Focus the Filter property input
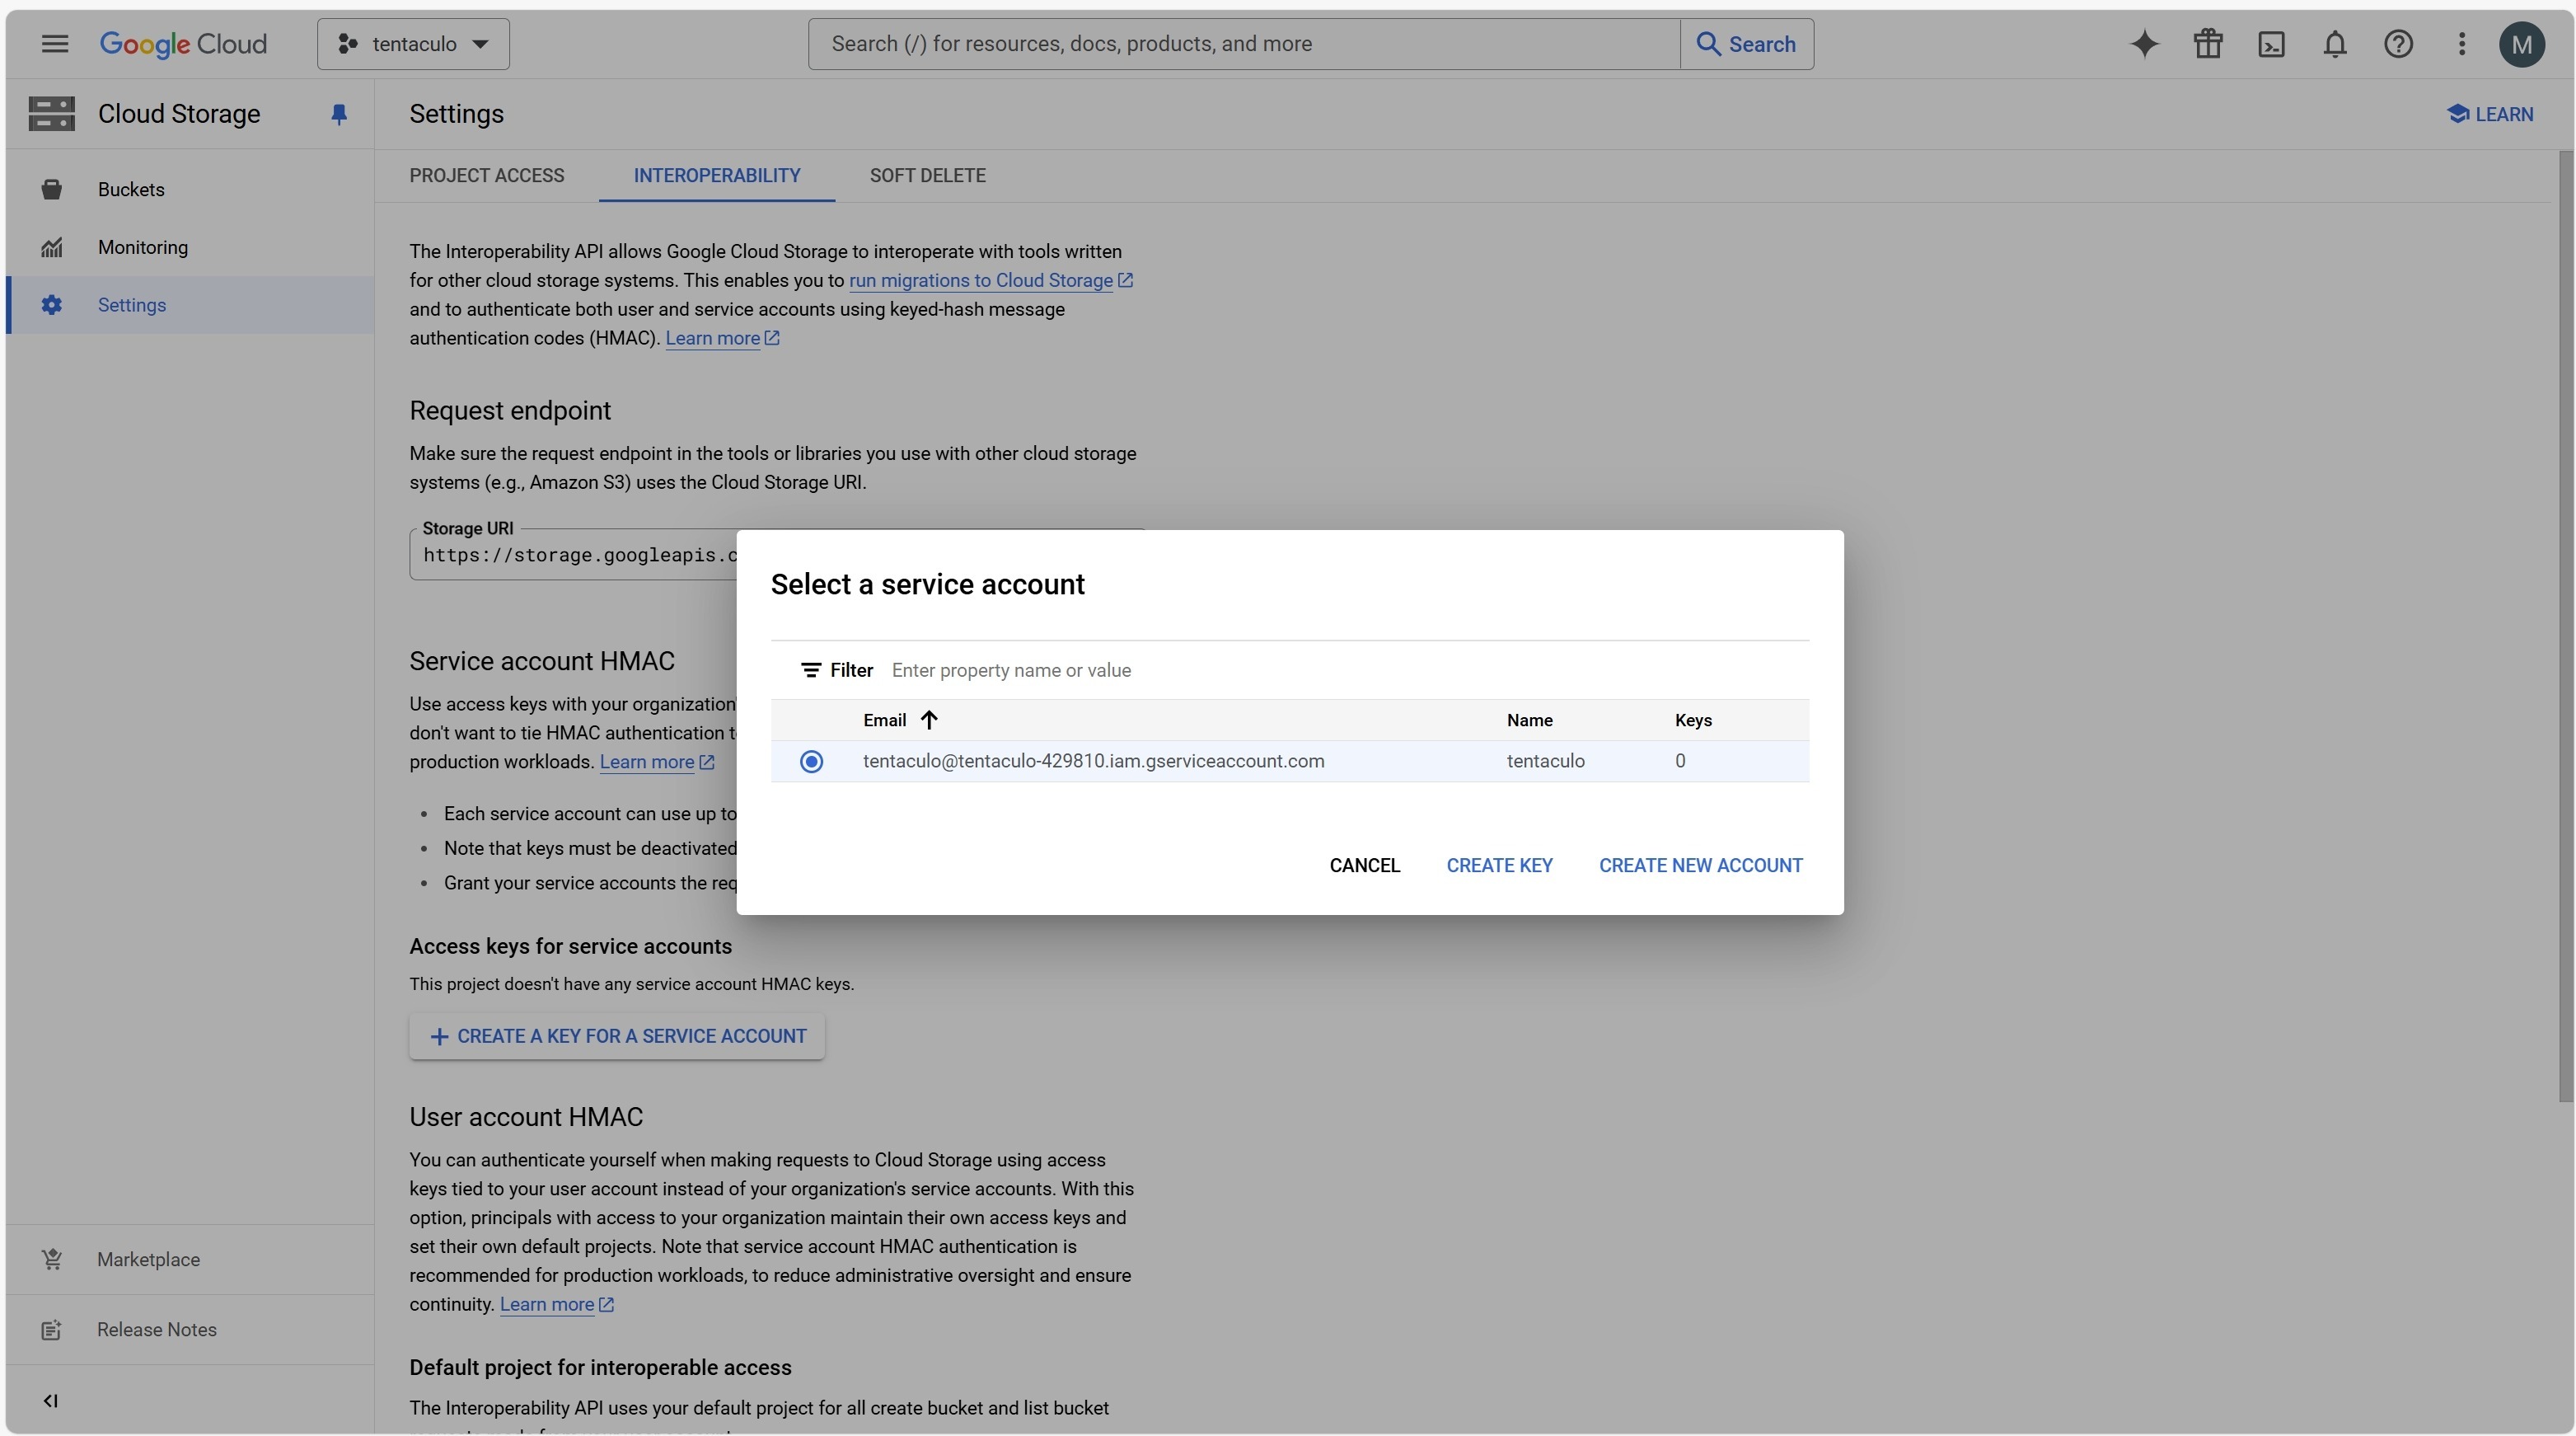The width and height of the screenshot is (2576, 1436). point(1345,670)
